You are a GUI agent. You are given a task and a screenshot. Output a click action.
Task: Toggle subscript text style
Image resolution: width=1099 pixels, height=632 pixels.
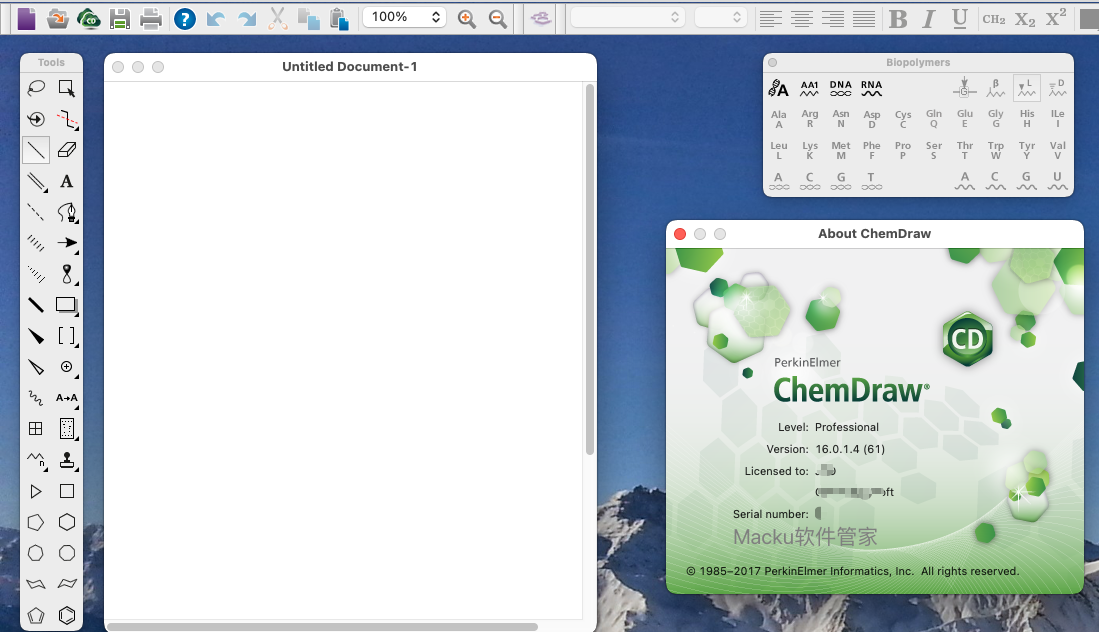(x=1025, y=18)
